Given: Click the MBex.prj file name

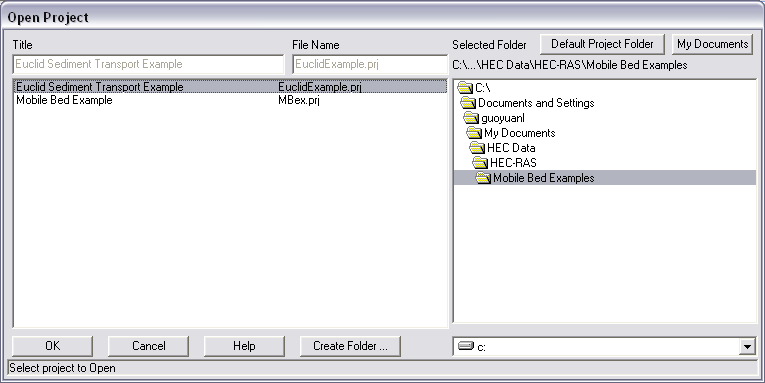Looking at the screenshot, I should (x=299, y=101).
